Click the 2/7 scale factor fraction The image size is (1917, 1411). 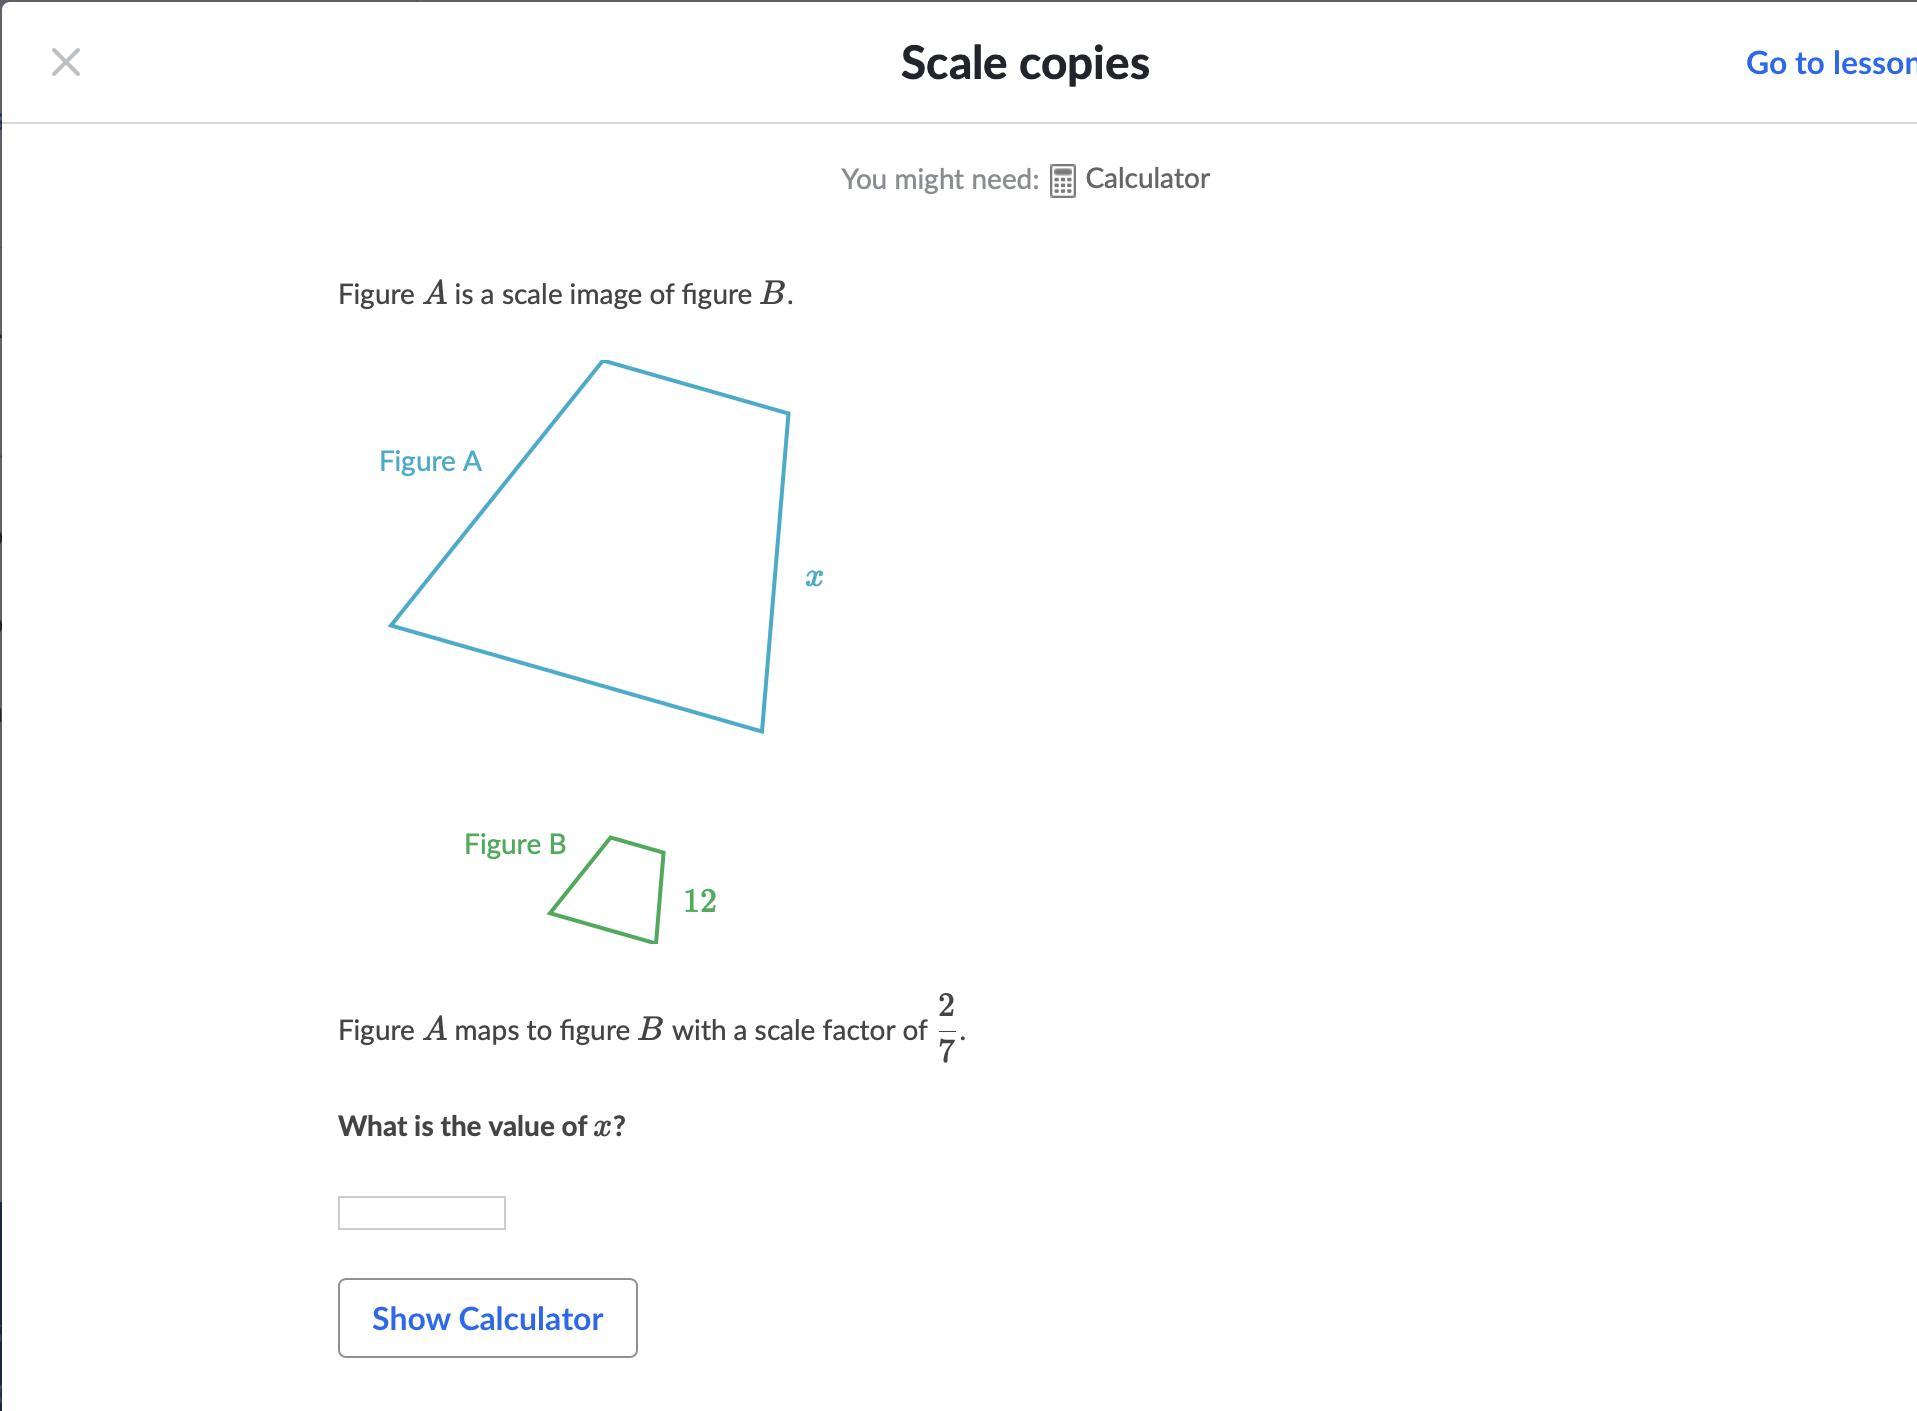946,1027
